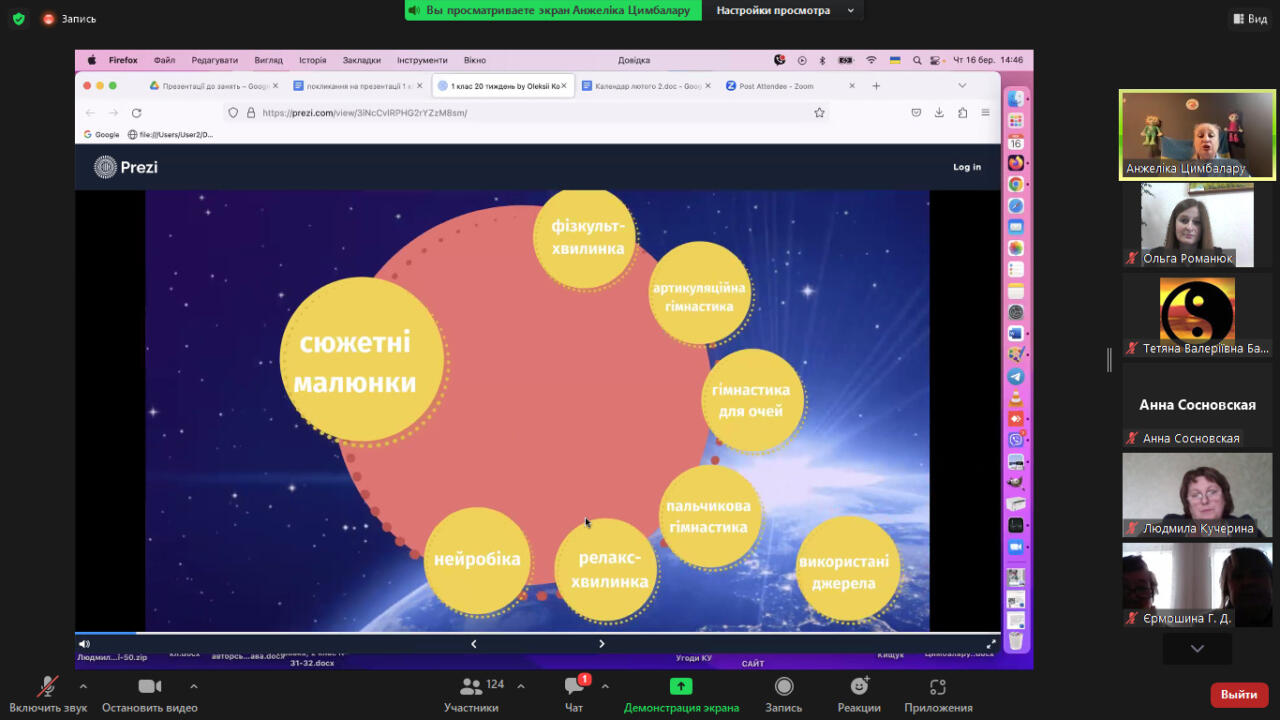
Task: Expand video options chevron beside Остановить видео
Action: (194, 686)
